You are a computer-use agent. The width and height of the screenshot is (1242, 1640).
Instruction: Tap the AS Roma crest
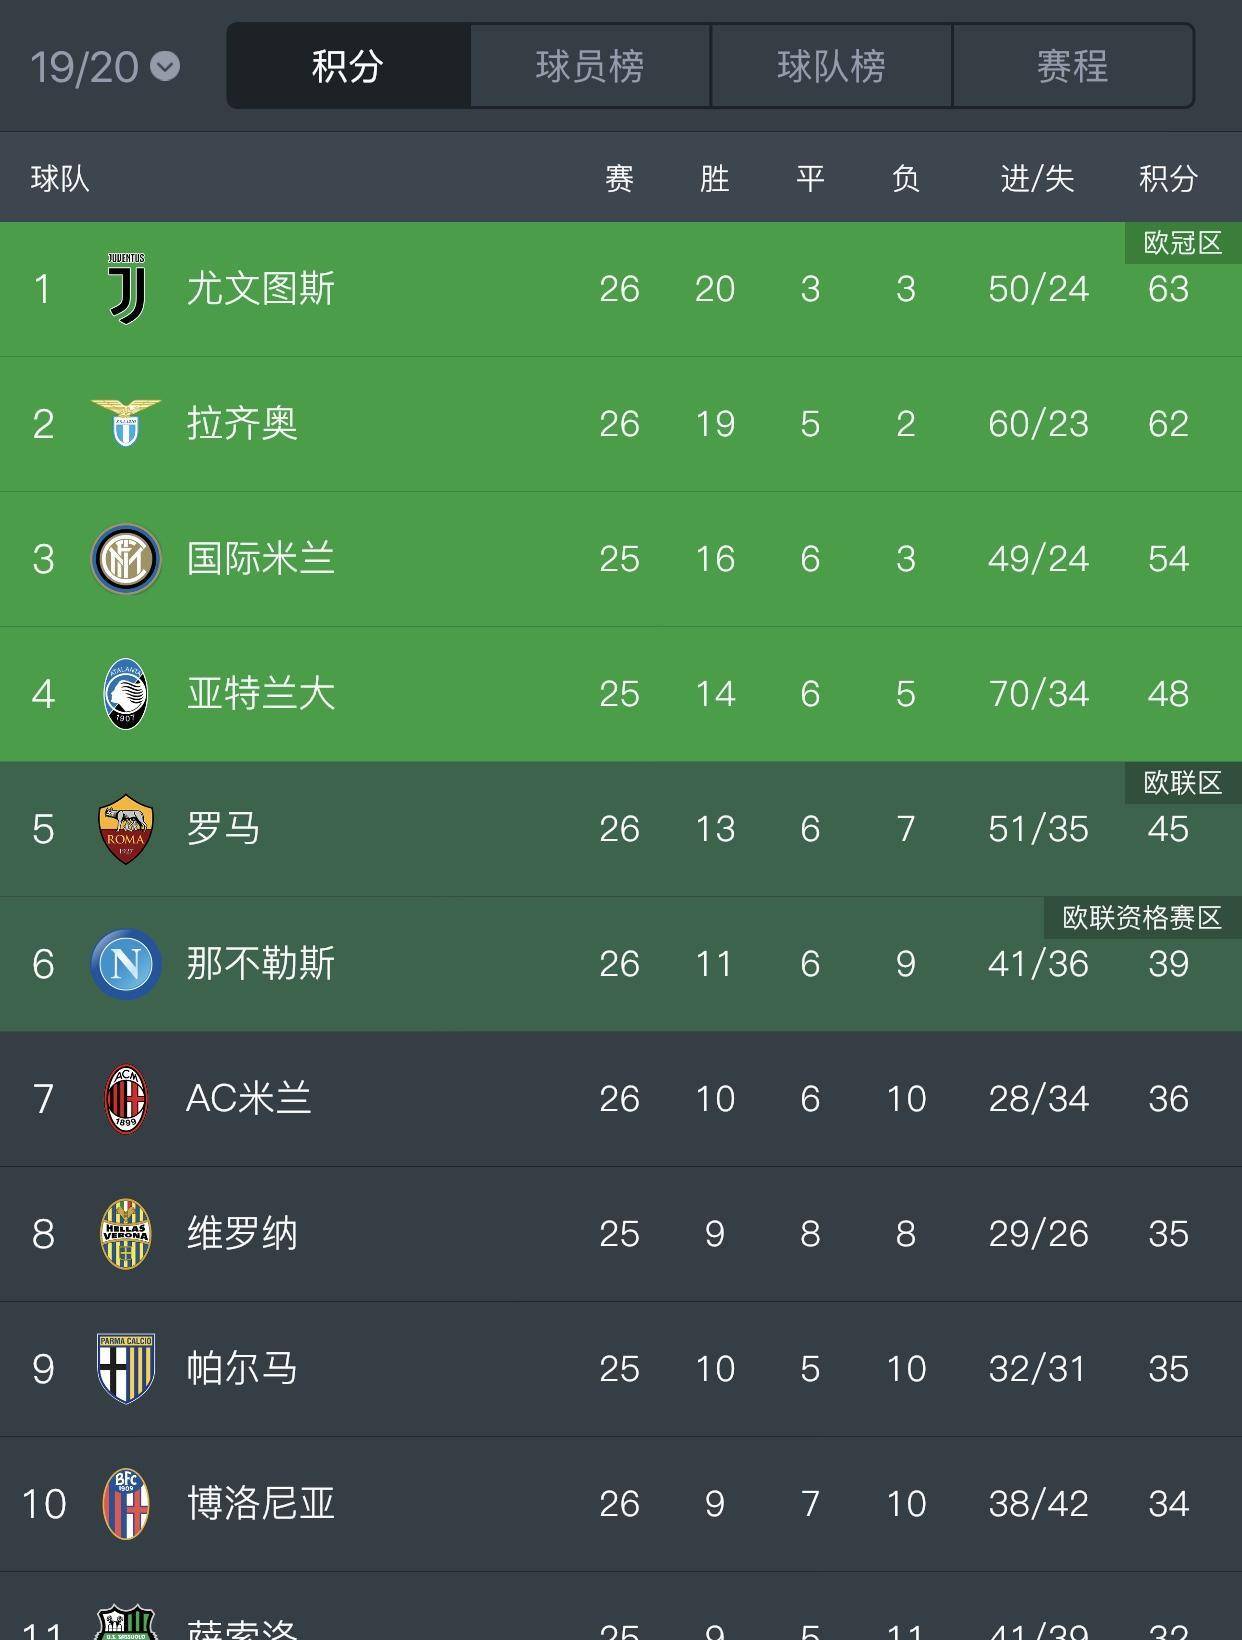pyautogui.click(x=126, y=829)
